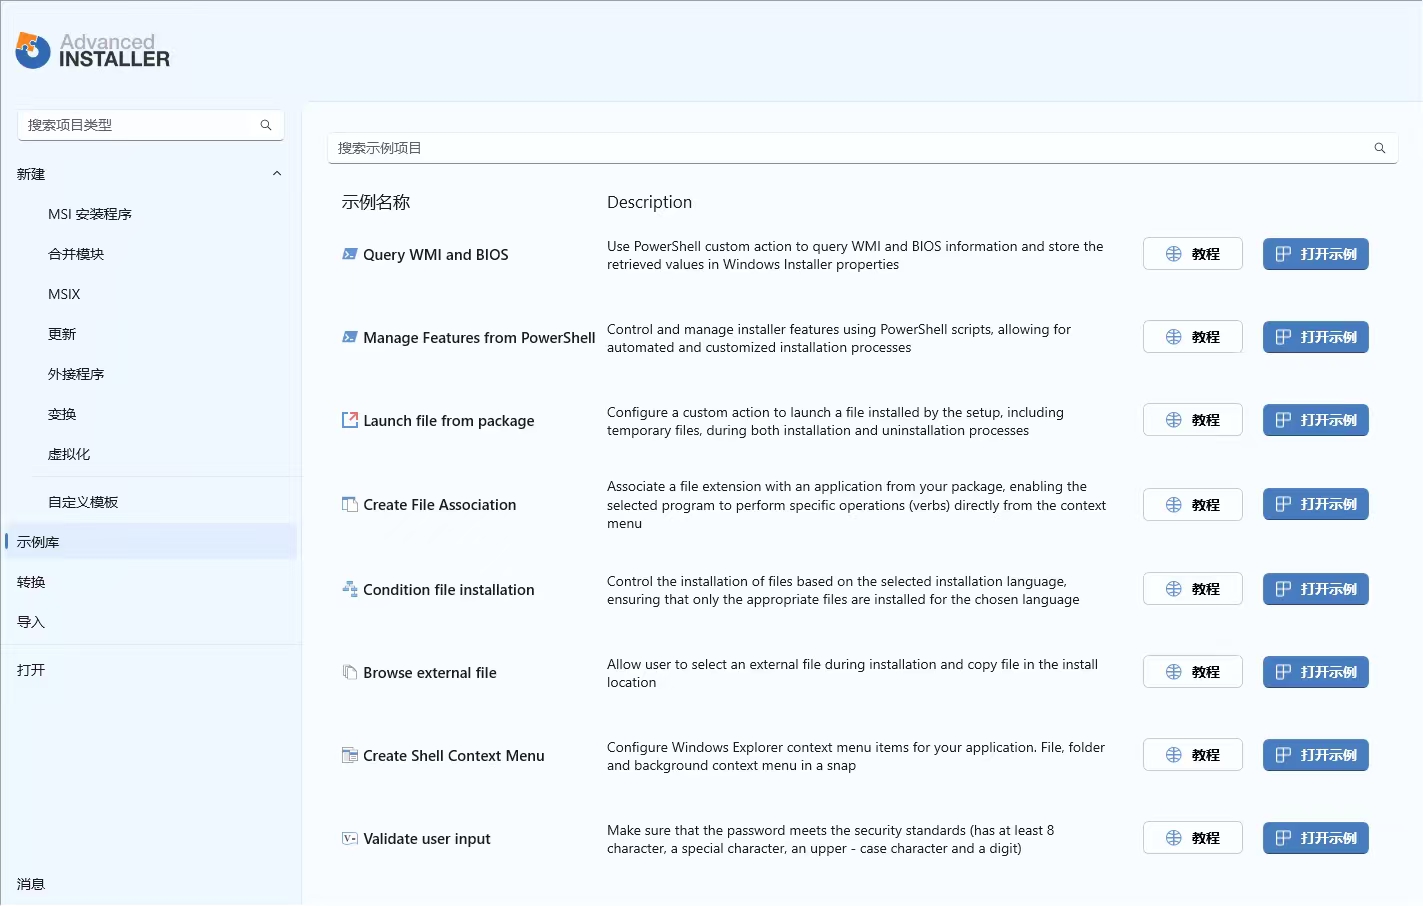Go to the 转换 section
1423x906 pixels.
click(31, 582)
